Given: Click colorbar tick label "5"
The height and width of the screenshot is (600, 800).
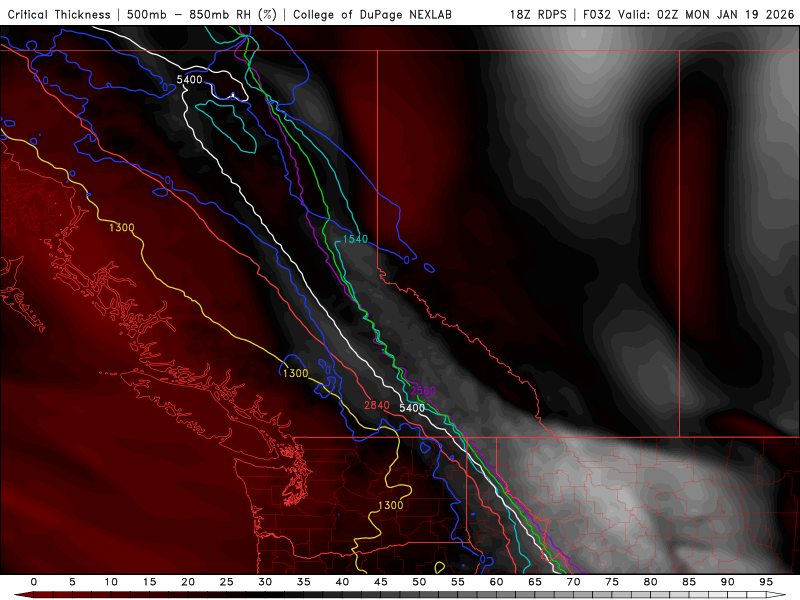Looking at the screenshot, I should [x=72, y=582].
